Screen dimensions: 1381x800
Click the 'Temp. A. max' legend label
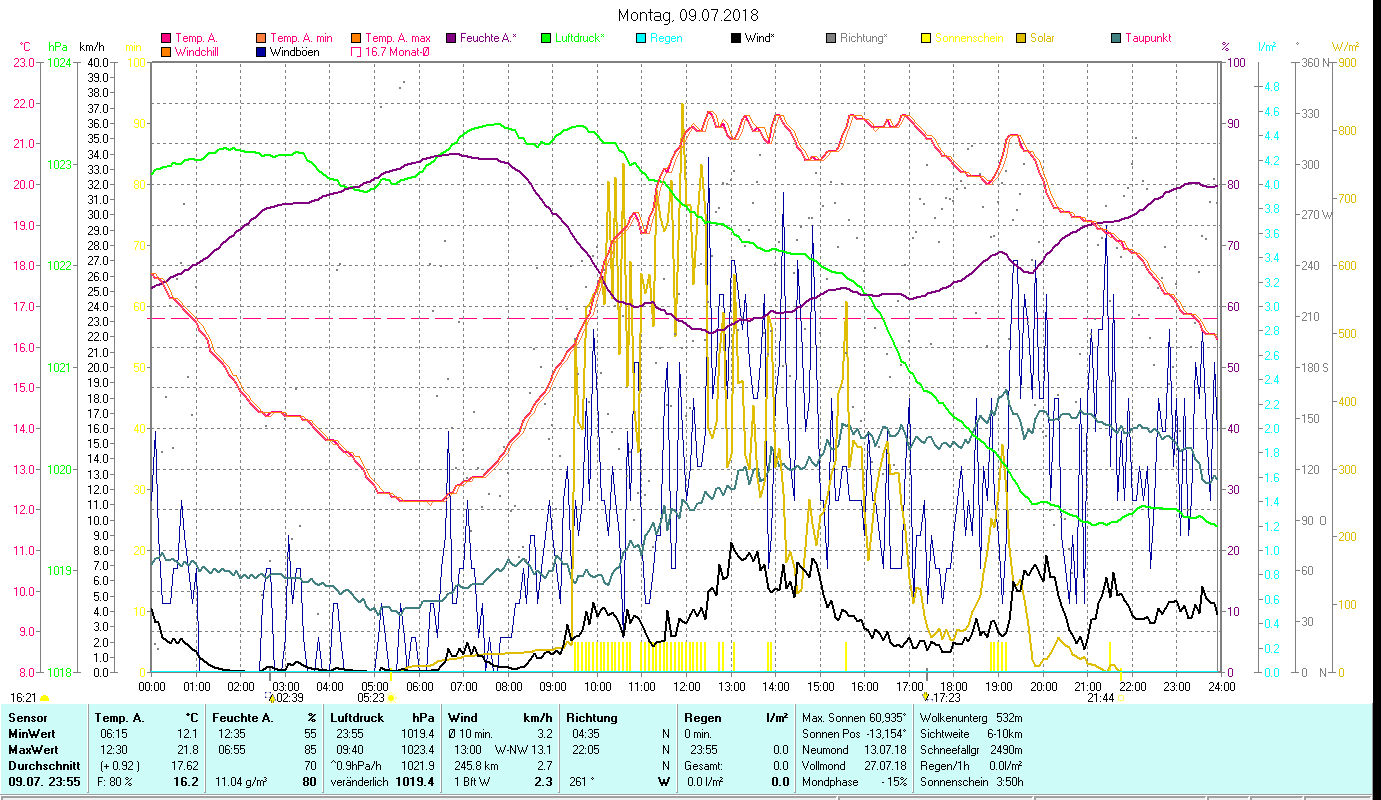tap(398, 38)
